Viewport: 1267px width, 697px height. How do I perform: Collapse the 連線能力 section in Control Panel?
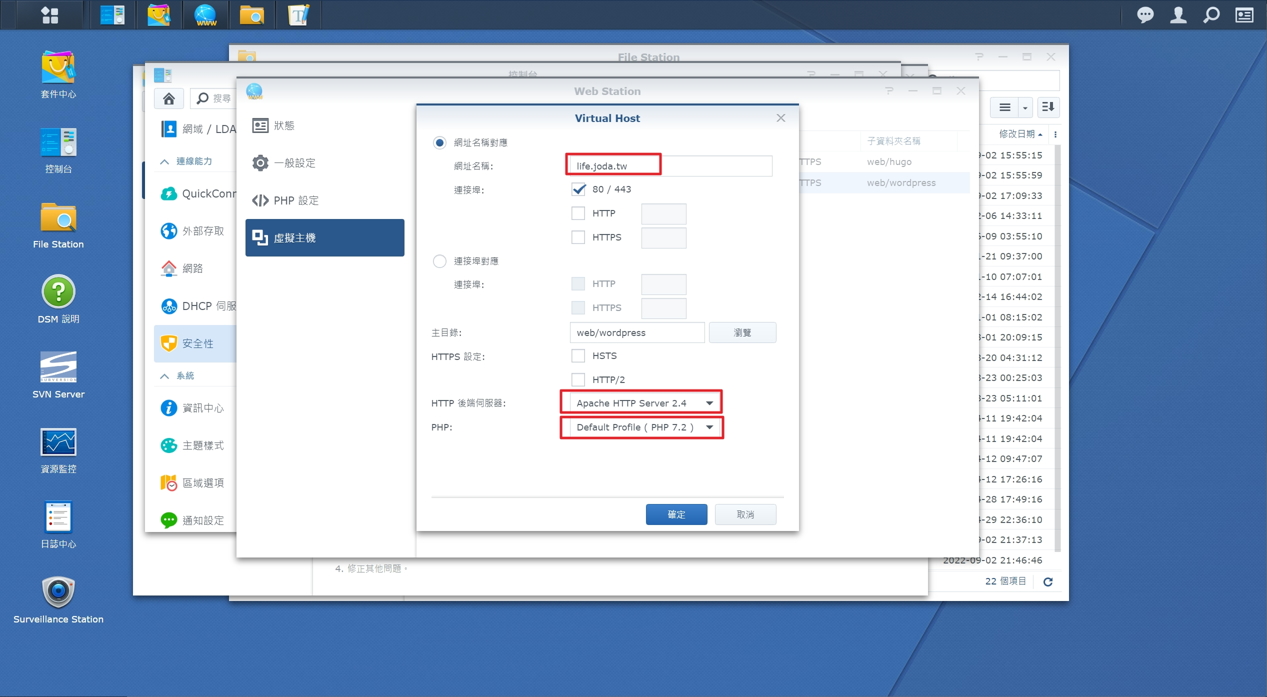165,161
